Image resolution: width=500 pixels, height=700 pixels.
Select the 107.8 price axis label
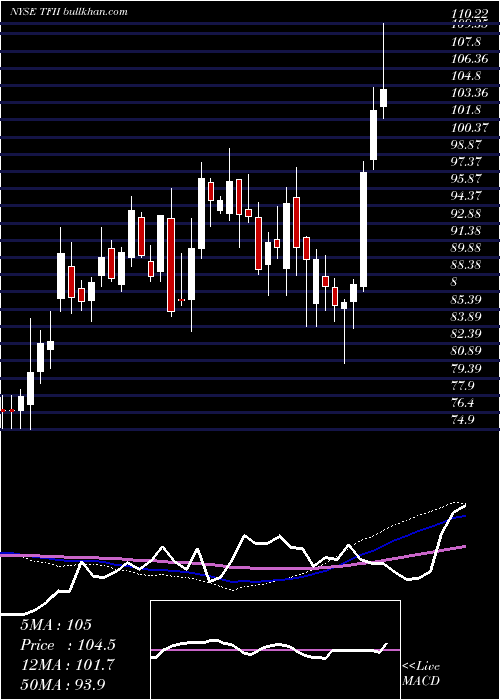466,42
